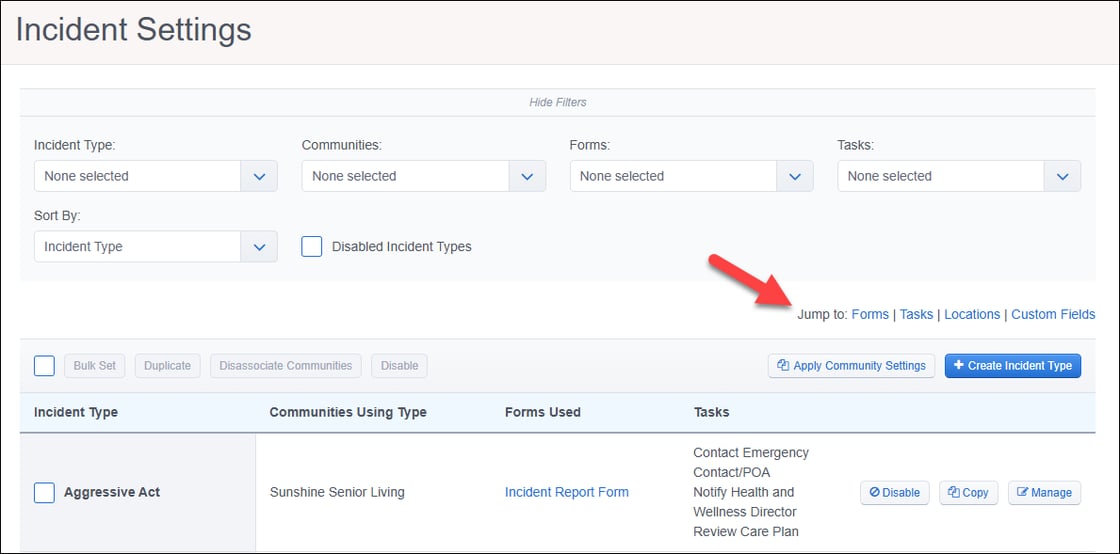Enable the Disabled Incident Types checkbox

click(311, 246)
